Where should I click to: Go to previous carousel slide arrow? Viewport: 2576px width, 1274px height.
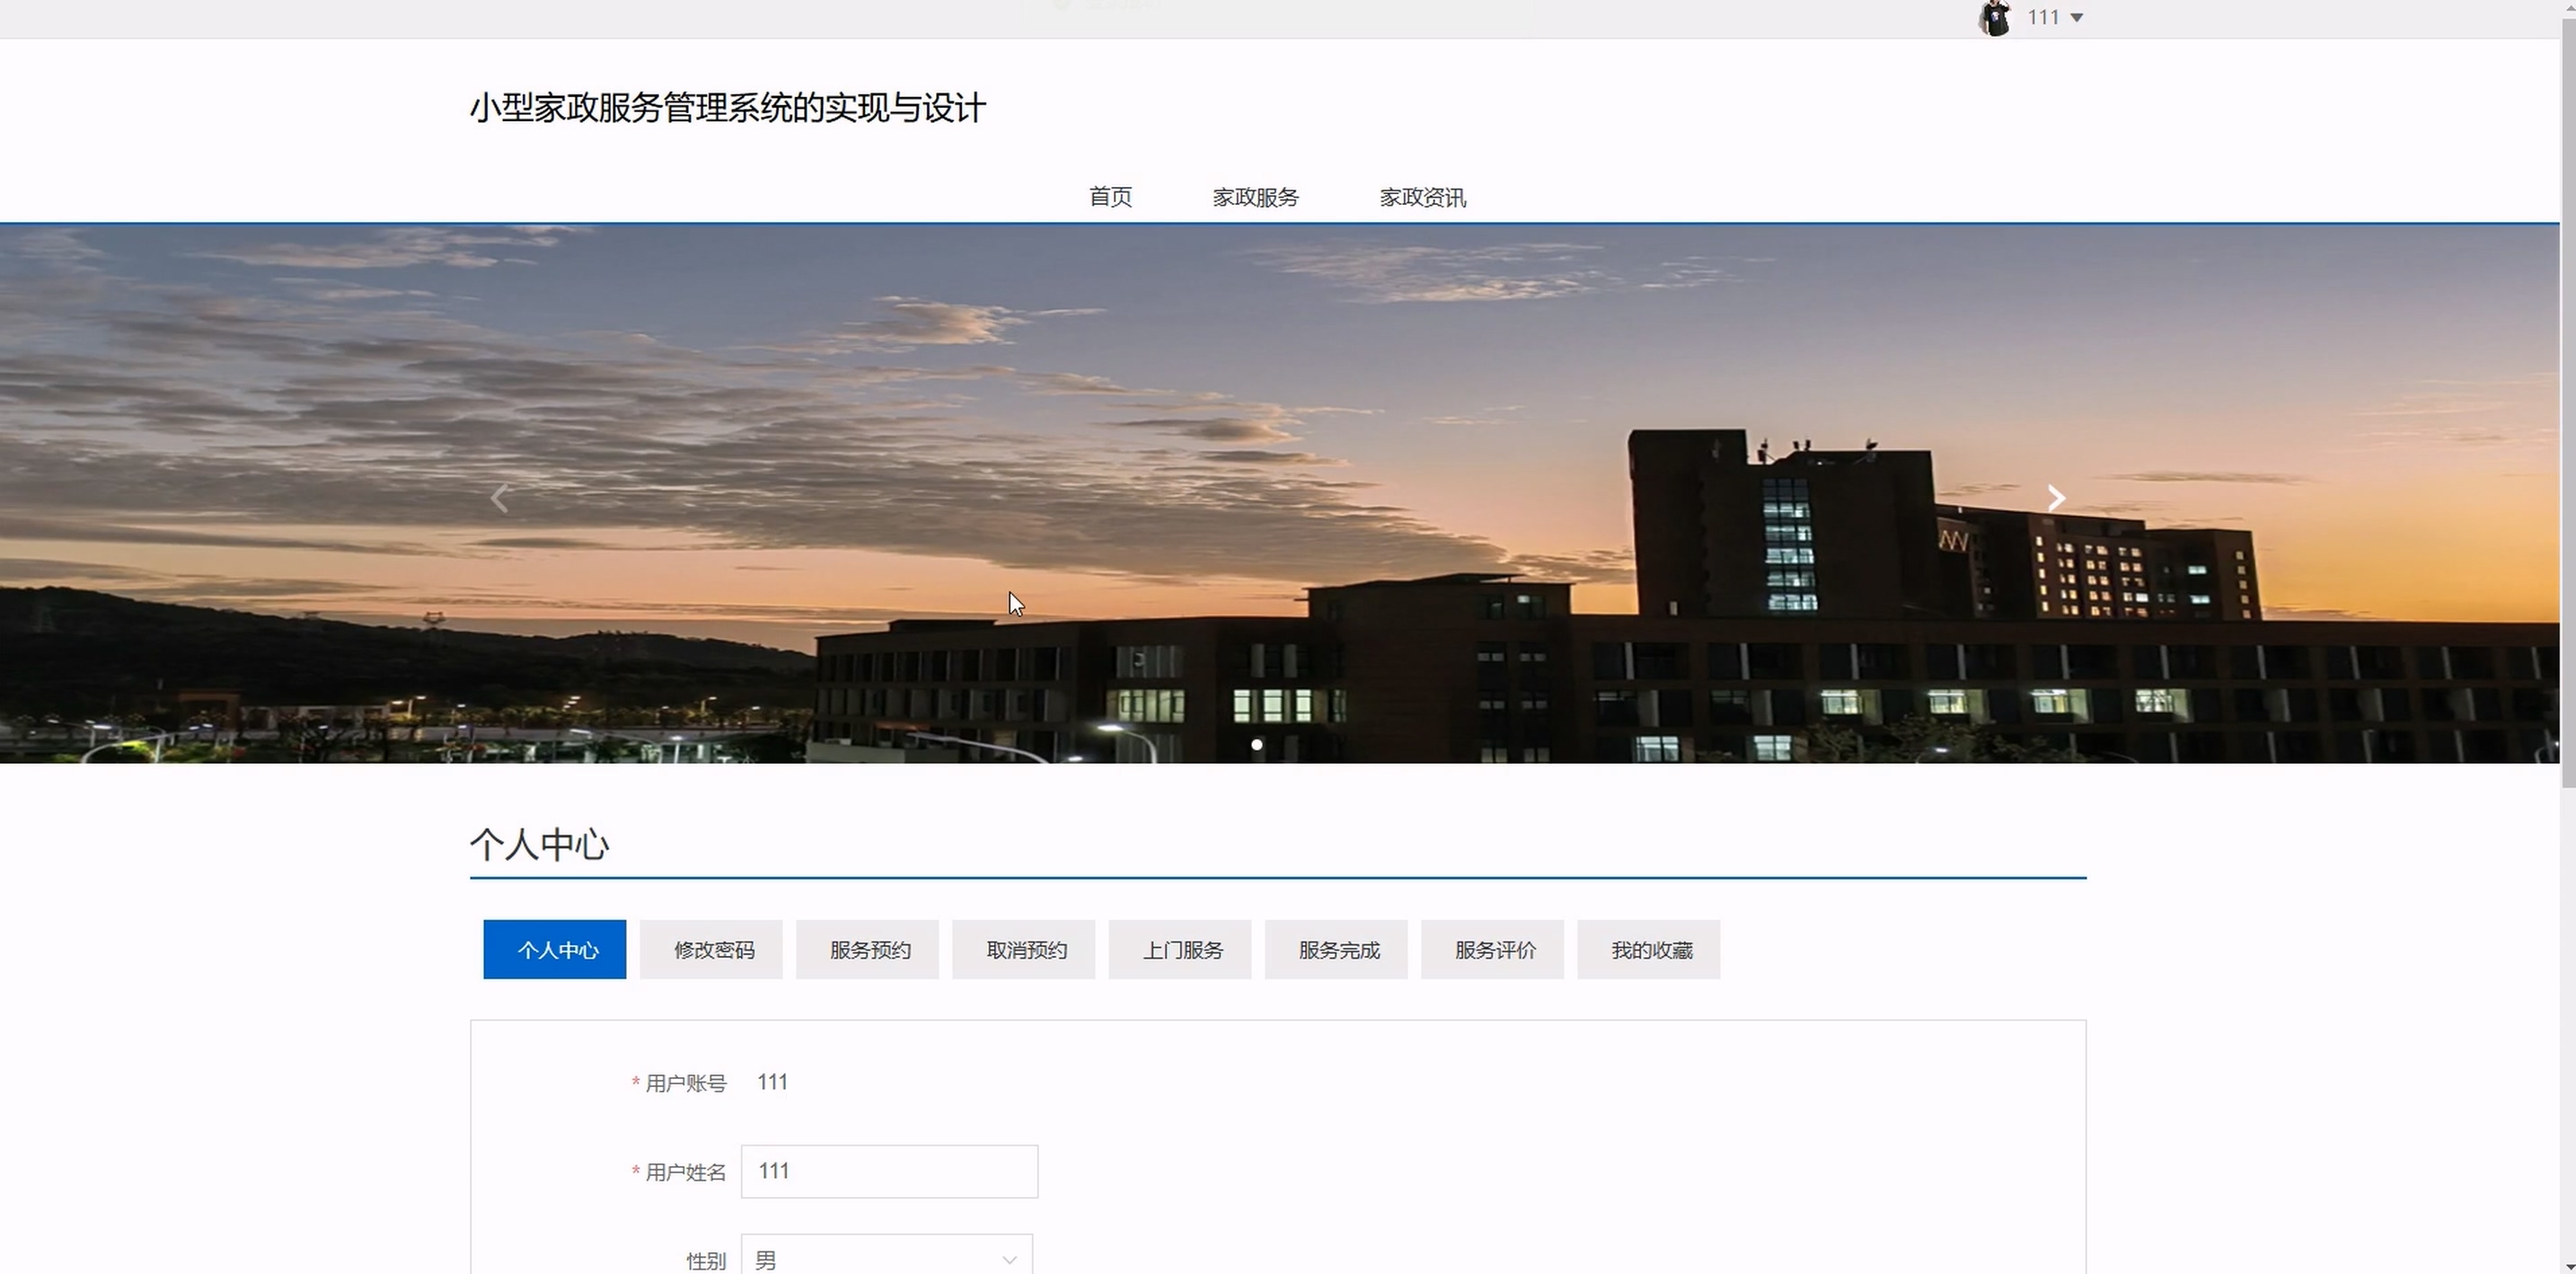click(x=501, y=497)
